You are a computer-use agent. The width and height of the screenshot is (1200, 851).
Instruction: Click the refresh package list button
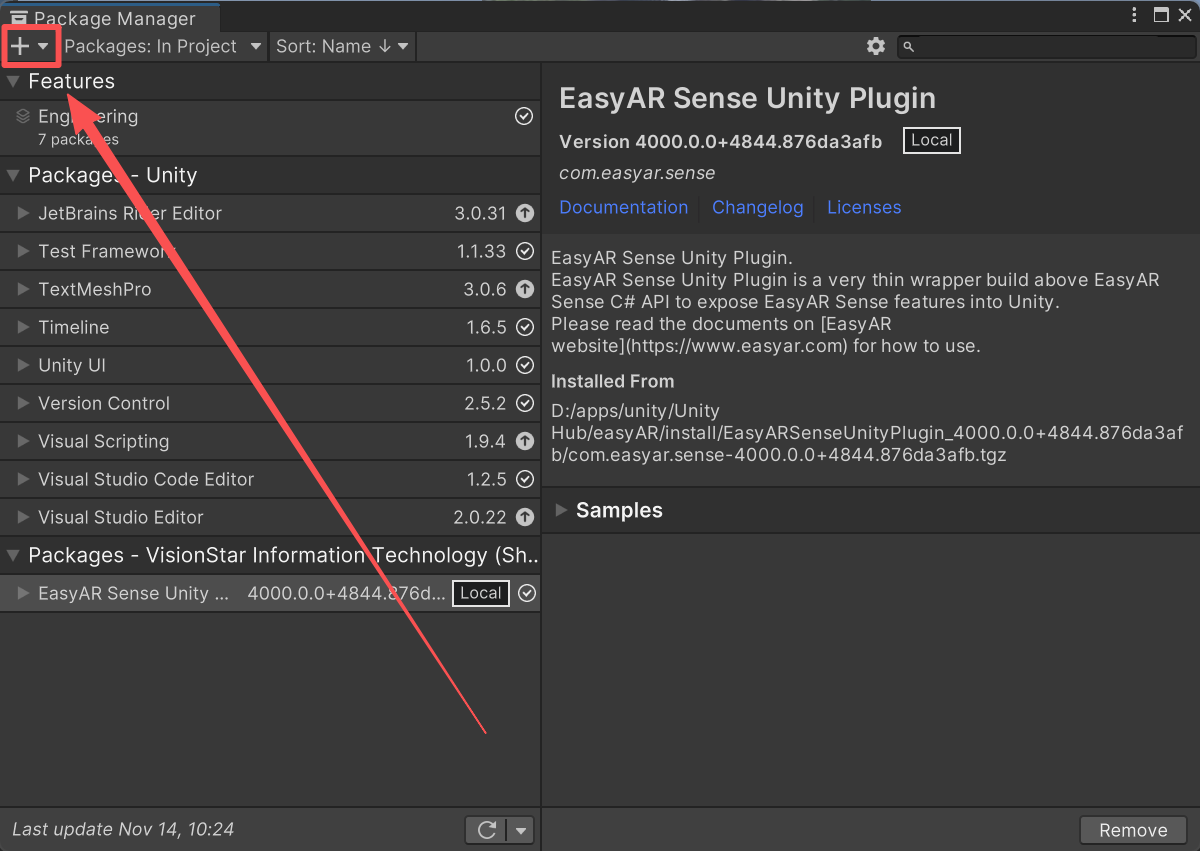tap(487, 830)
